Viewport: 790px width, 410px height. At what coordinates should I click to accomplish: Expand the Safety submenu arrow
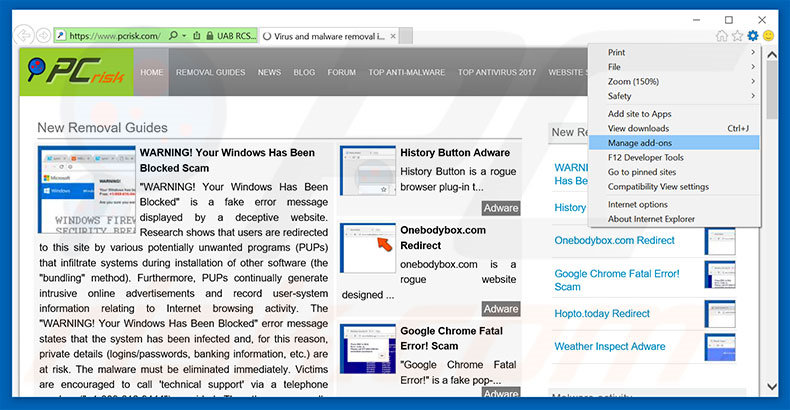[x=753, y=96]
